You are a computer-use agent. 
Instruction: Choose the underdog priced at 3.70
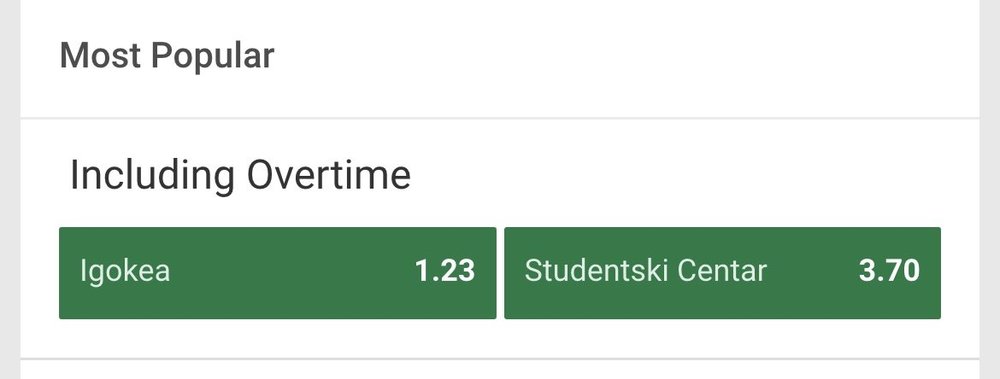coord(723,272)
